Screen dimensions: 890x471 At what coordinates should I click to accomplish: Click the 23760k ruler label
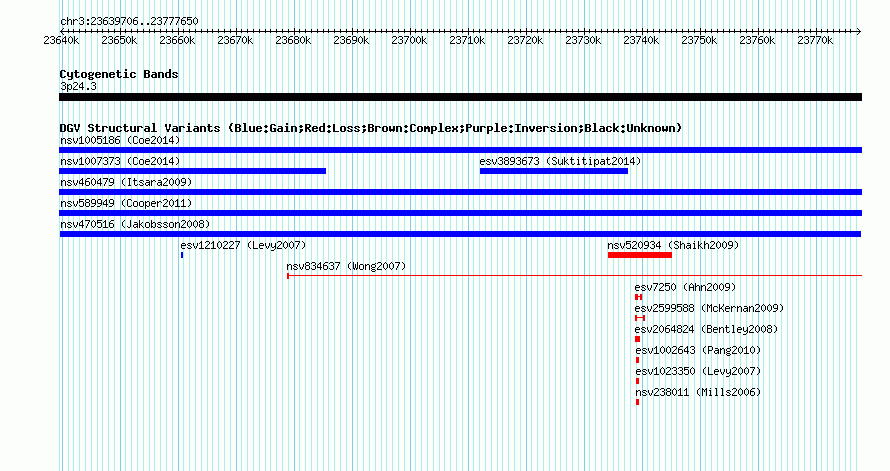tap(757, 40)
